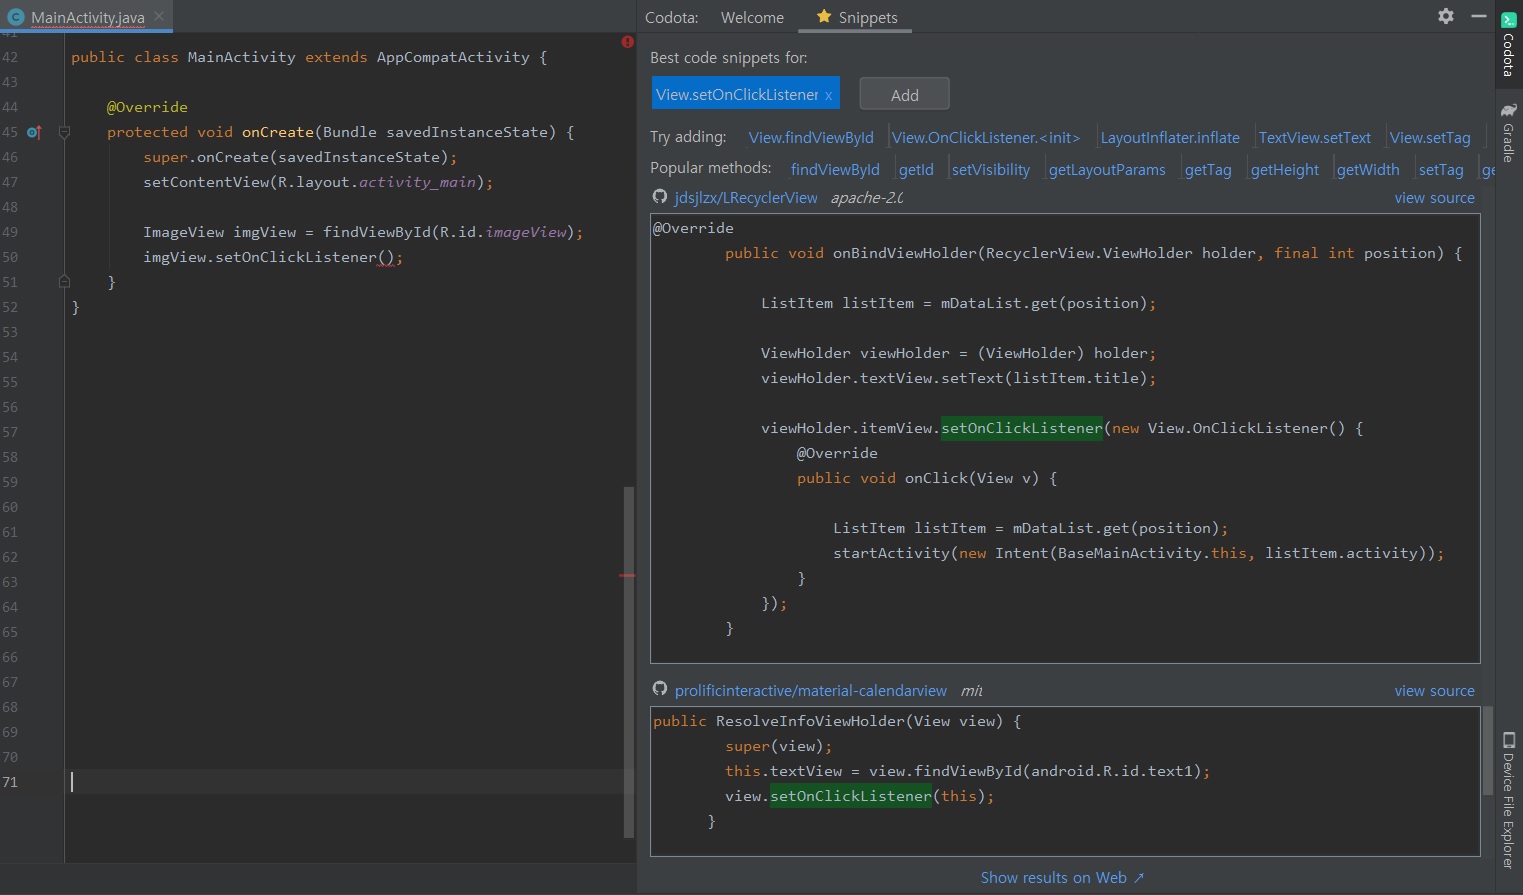Click onBindViewHolder method name in snippet
Viewport: 1523px width, 895px height.
click(x=904, y=253)
